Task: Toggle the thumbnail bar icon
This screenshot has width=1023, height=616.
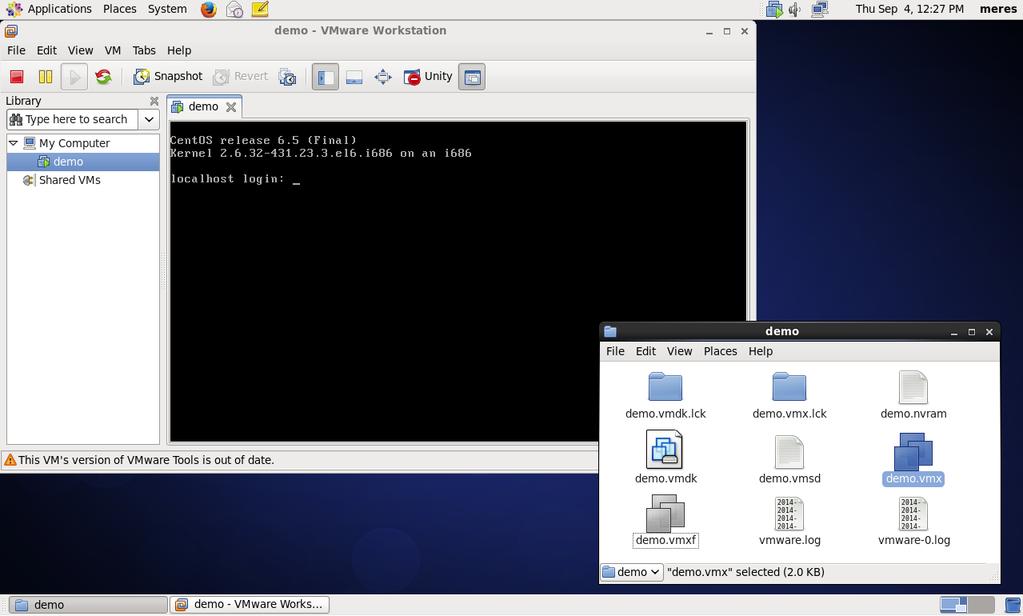Action: (354, 76)
